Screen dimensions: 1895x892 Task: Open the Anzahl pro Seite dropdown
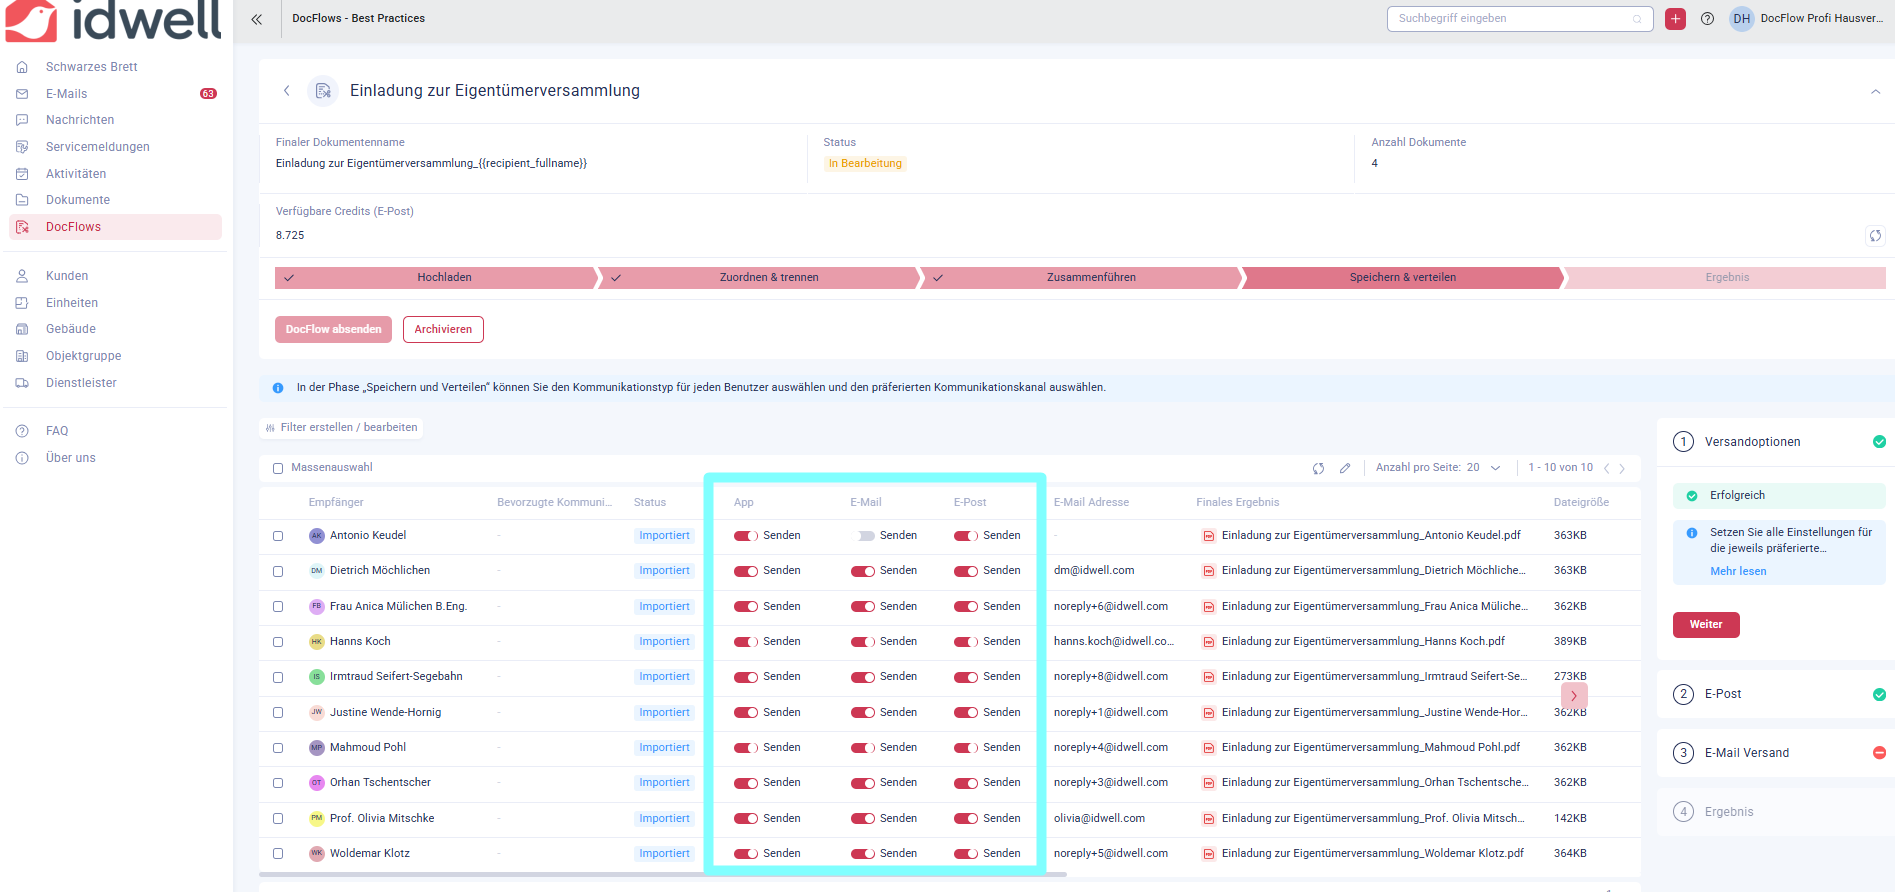1495,468
